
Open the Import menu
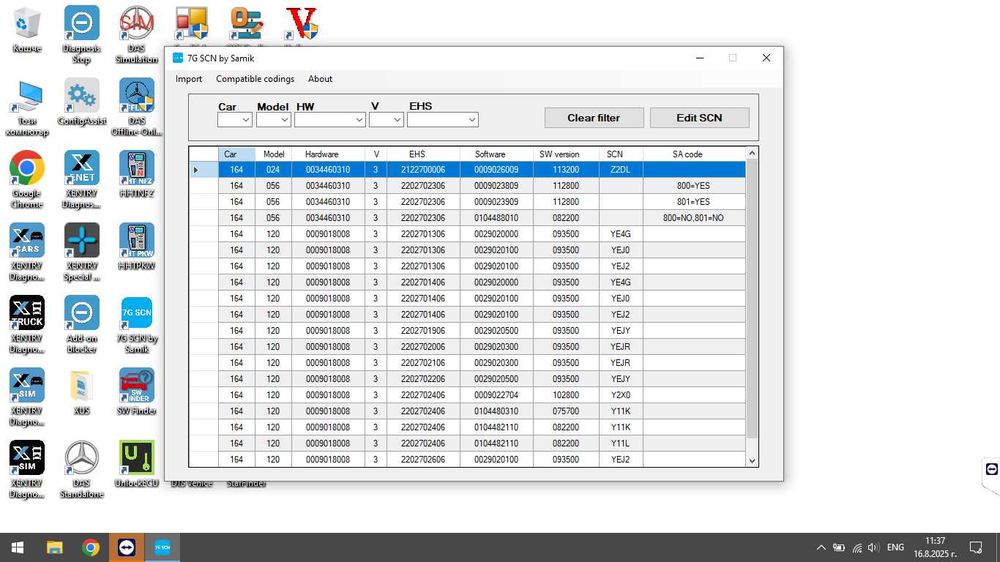click(x=189, y=78)
